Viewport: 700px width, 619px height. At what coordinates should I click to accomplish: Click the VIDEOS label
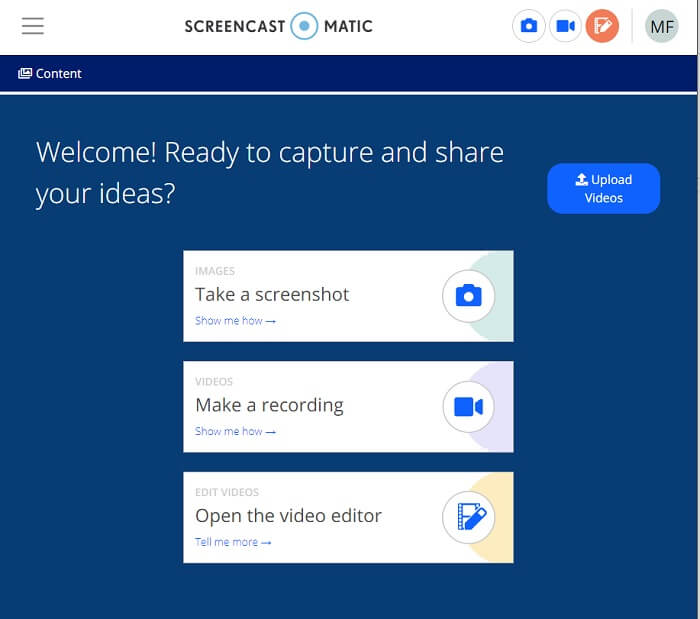click(214, 382)
